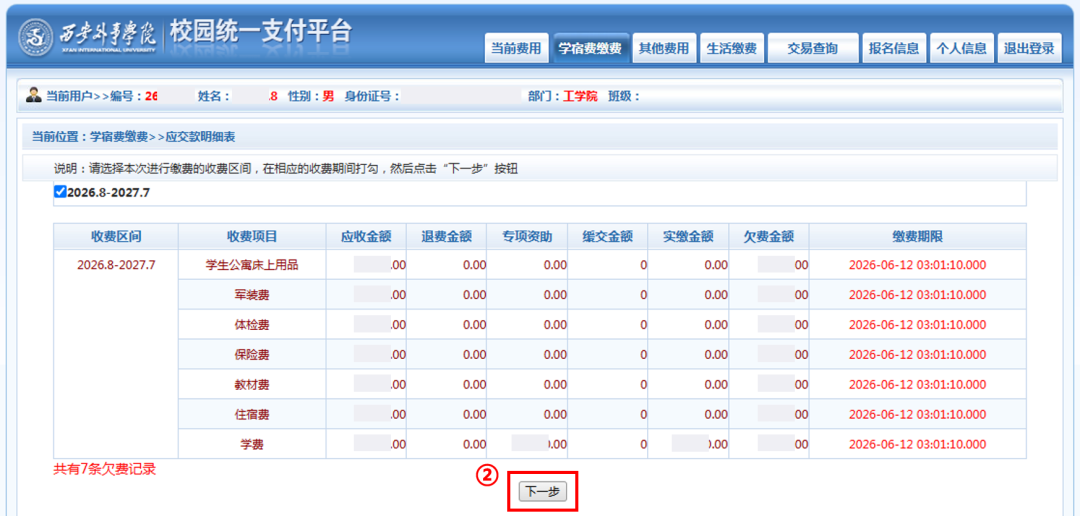
Task: Click the 共有7条欠费记录 notice
Action: 105,471
